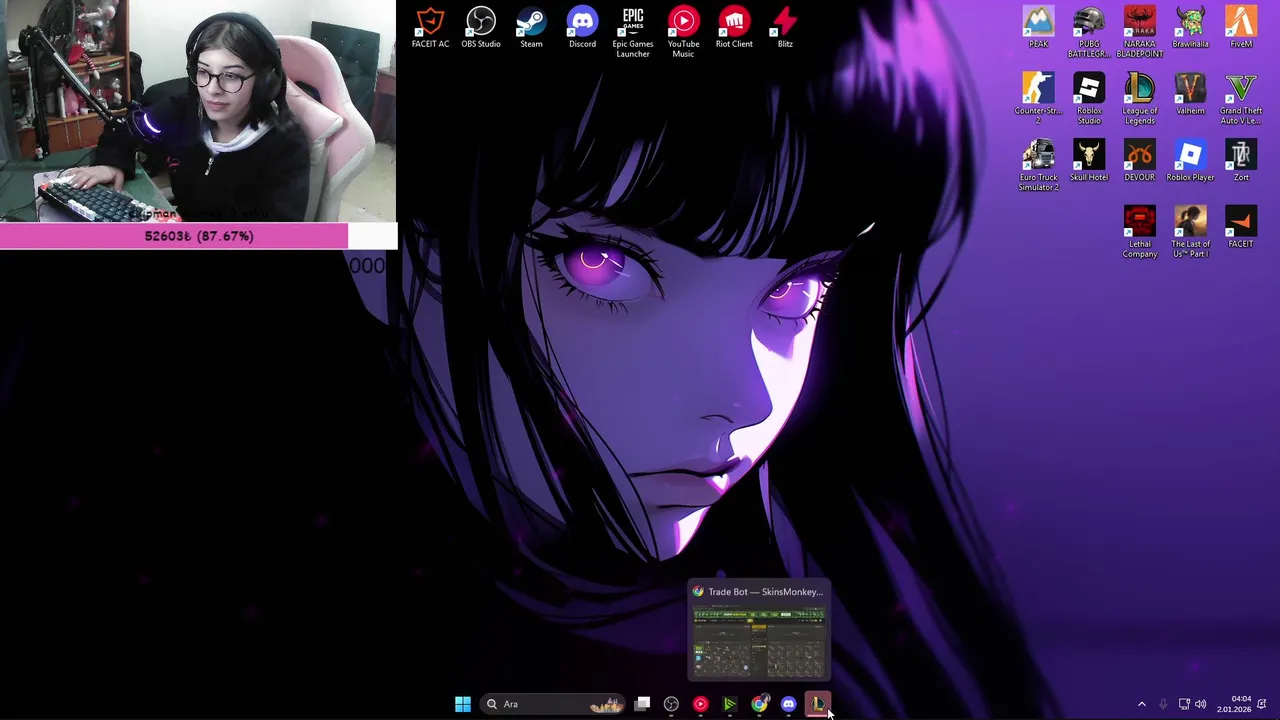
Task: Click the green play-arrow taskbar icon
Action: [x=730, y=704]
